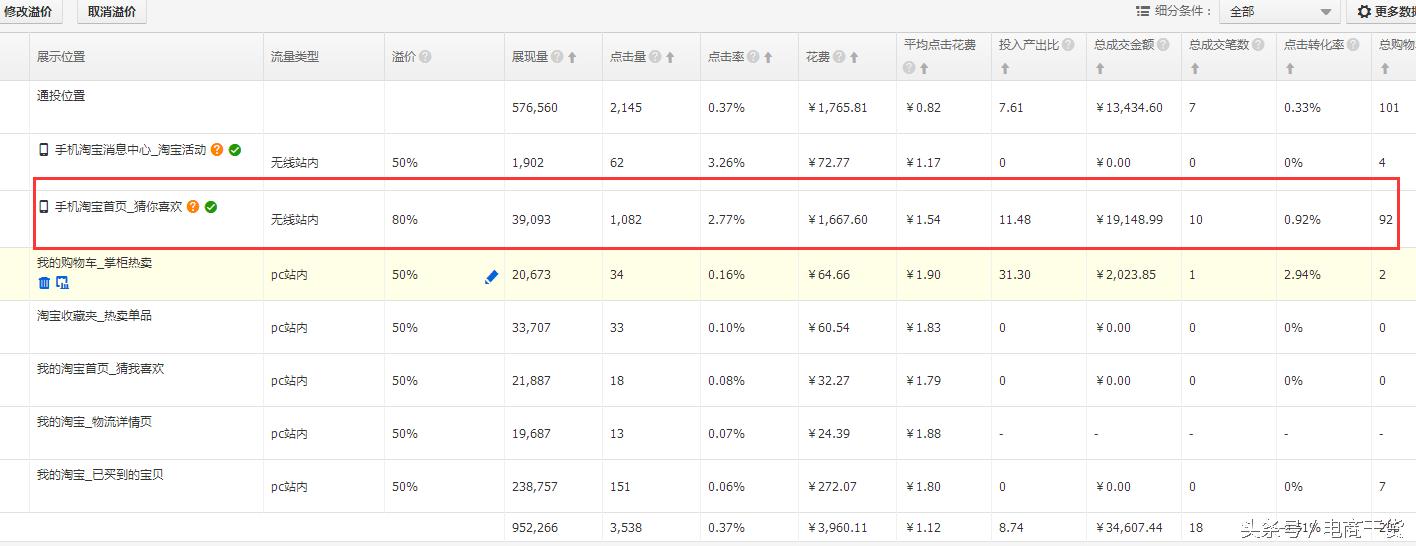Click 展现量 value 39,093
The width and height of the screenshot is (1416, 546).
click(531, 219)
